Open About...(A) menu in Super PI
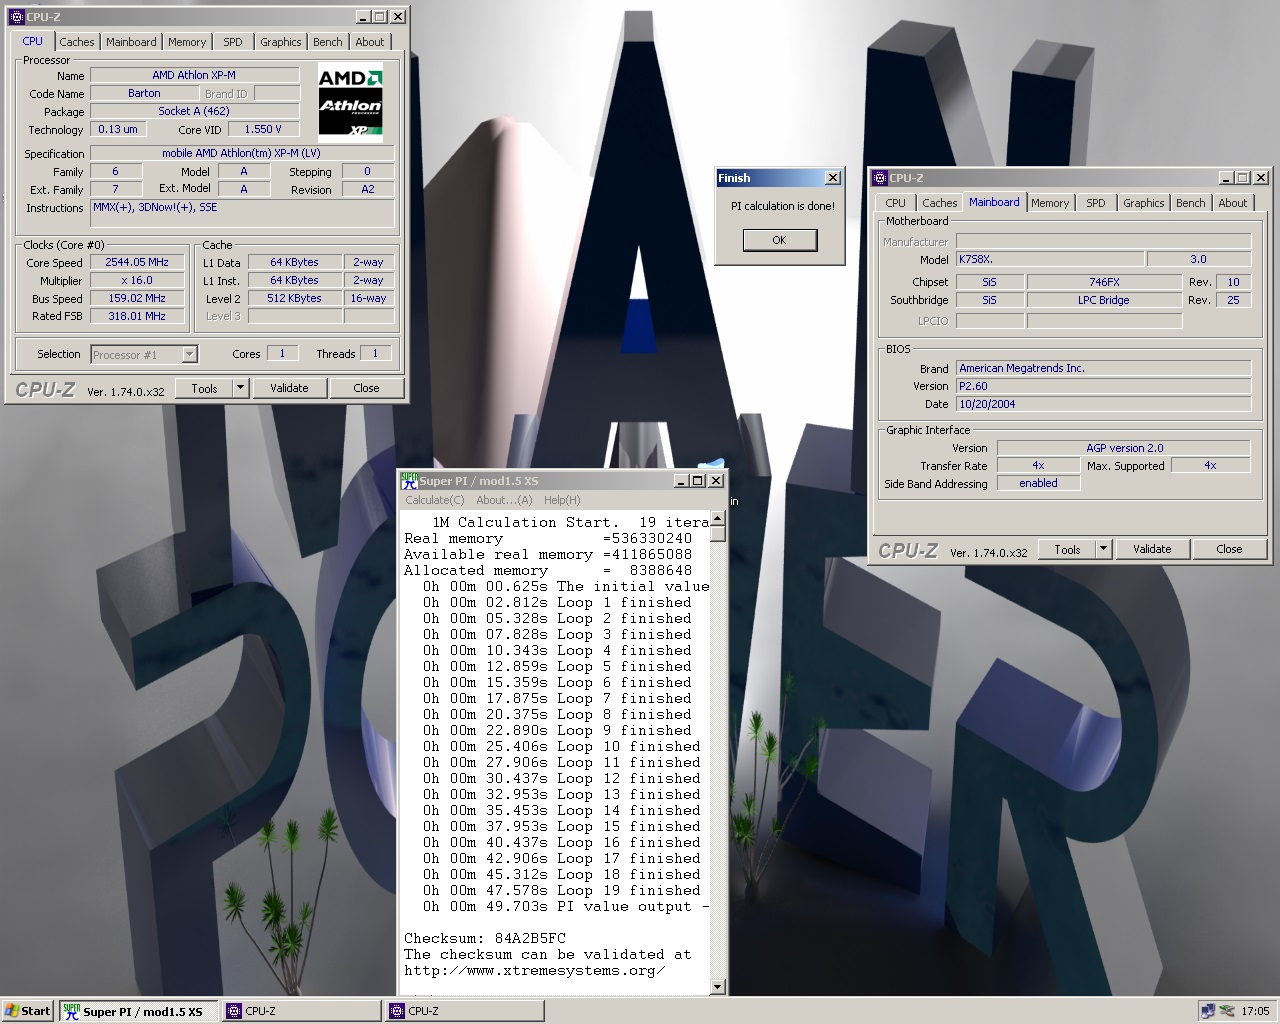The width and height of the screenshot is (1280, 1024). pos(504,500)
